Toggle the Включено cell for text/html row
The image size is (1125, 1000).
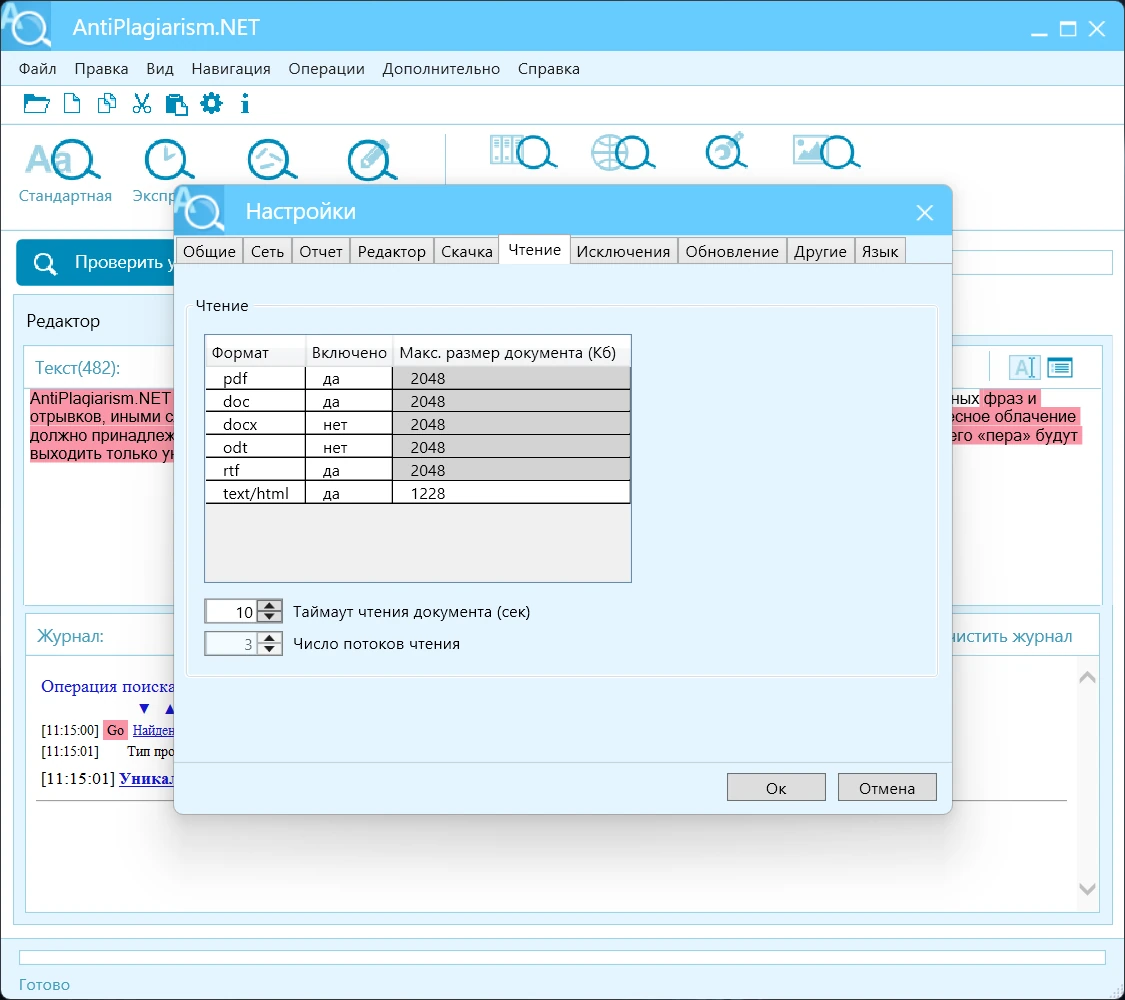click(349, 493)
